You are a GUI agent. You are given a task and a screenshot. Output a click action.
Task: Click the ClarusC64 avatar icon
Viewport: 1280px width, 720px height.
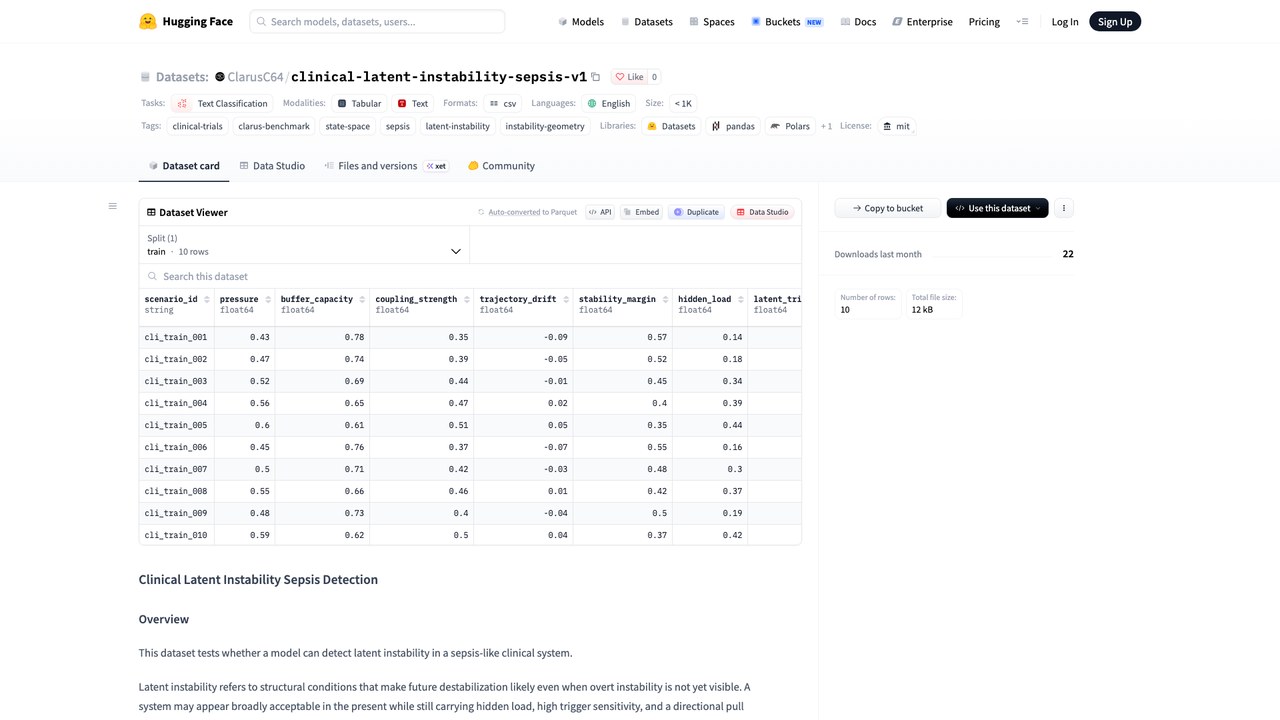click(220, 77)
